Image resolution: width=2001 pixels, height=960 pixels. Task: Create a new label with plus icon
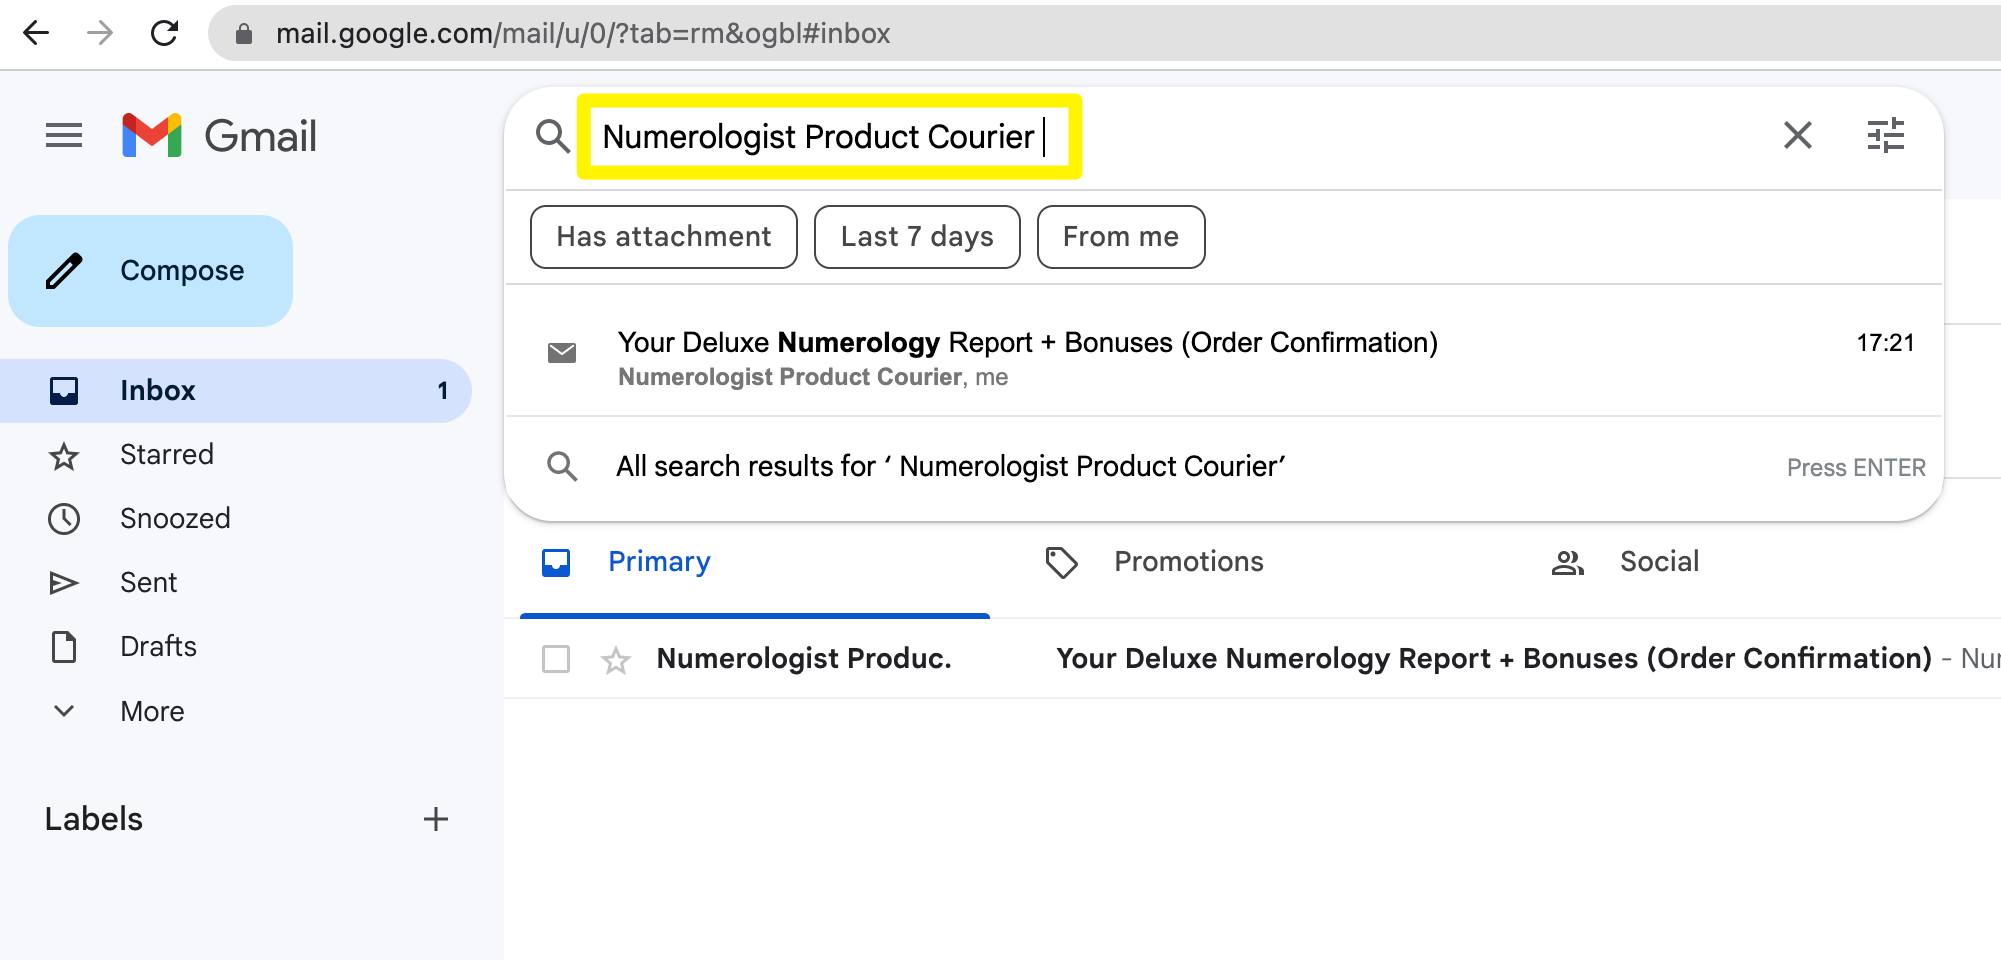click(x=436, y=819)
